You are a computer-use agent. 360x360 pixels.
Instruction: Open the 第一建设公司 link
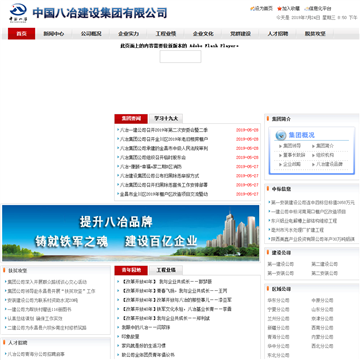tap(280, 264)
